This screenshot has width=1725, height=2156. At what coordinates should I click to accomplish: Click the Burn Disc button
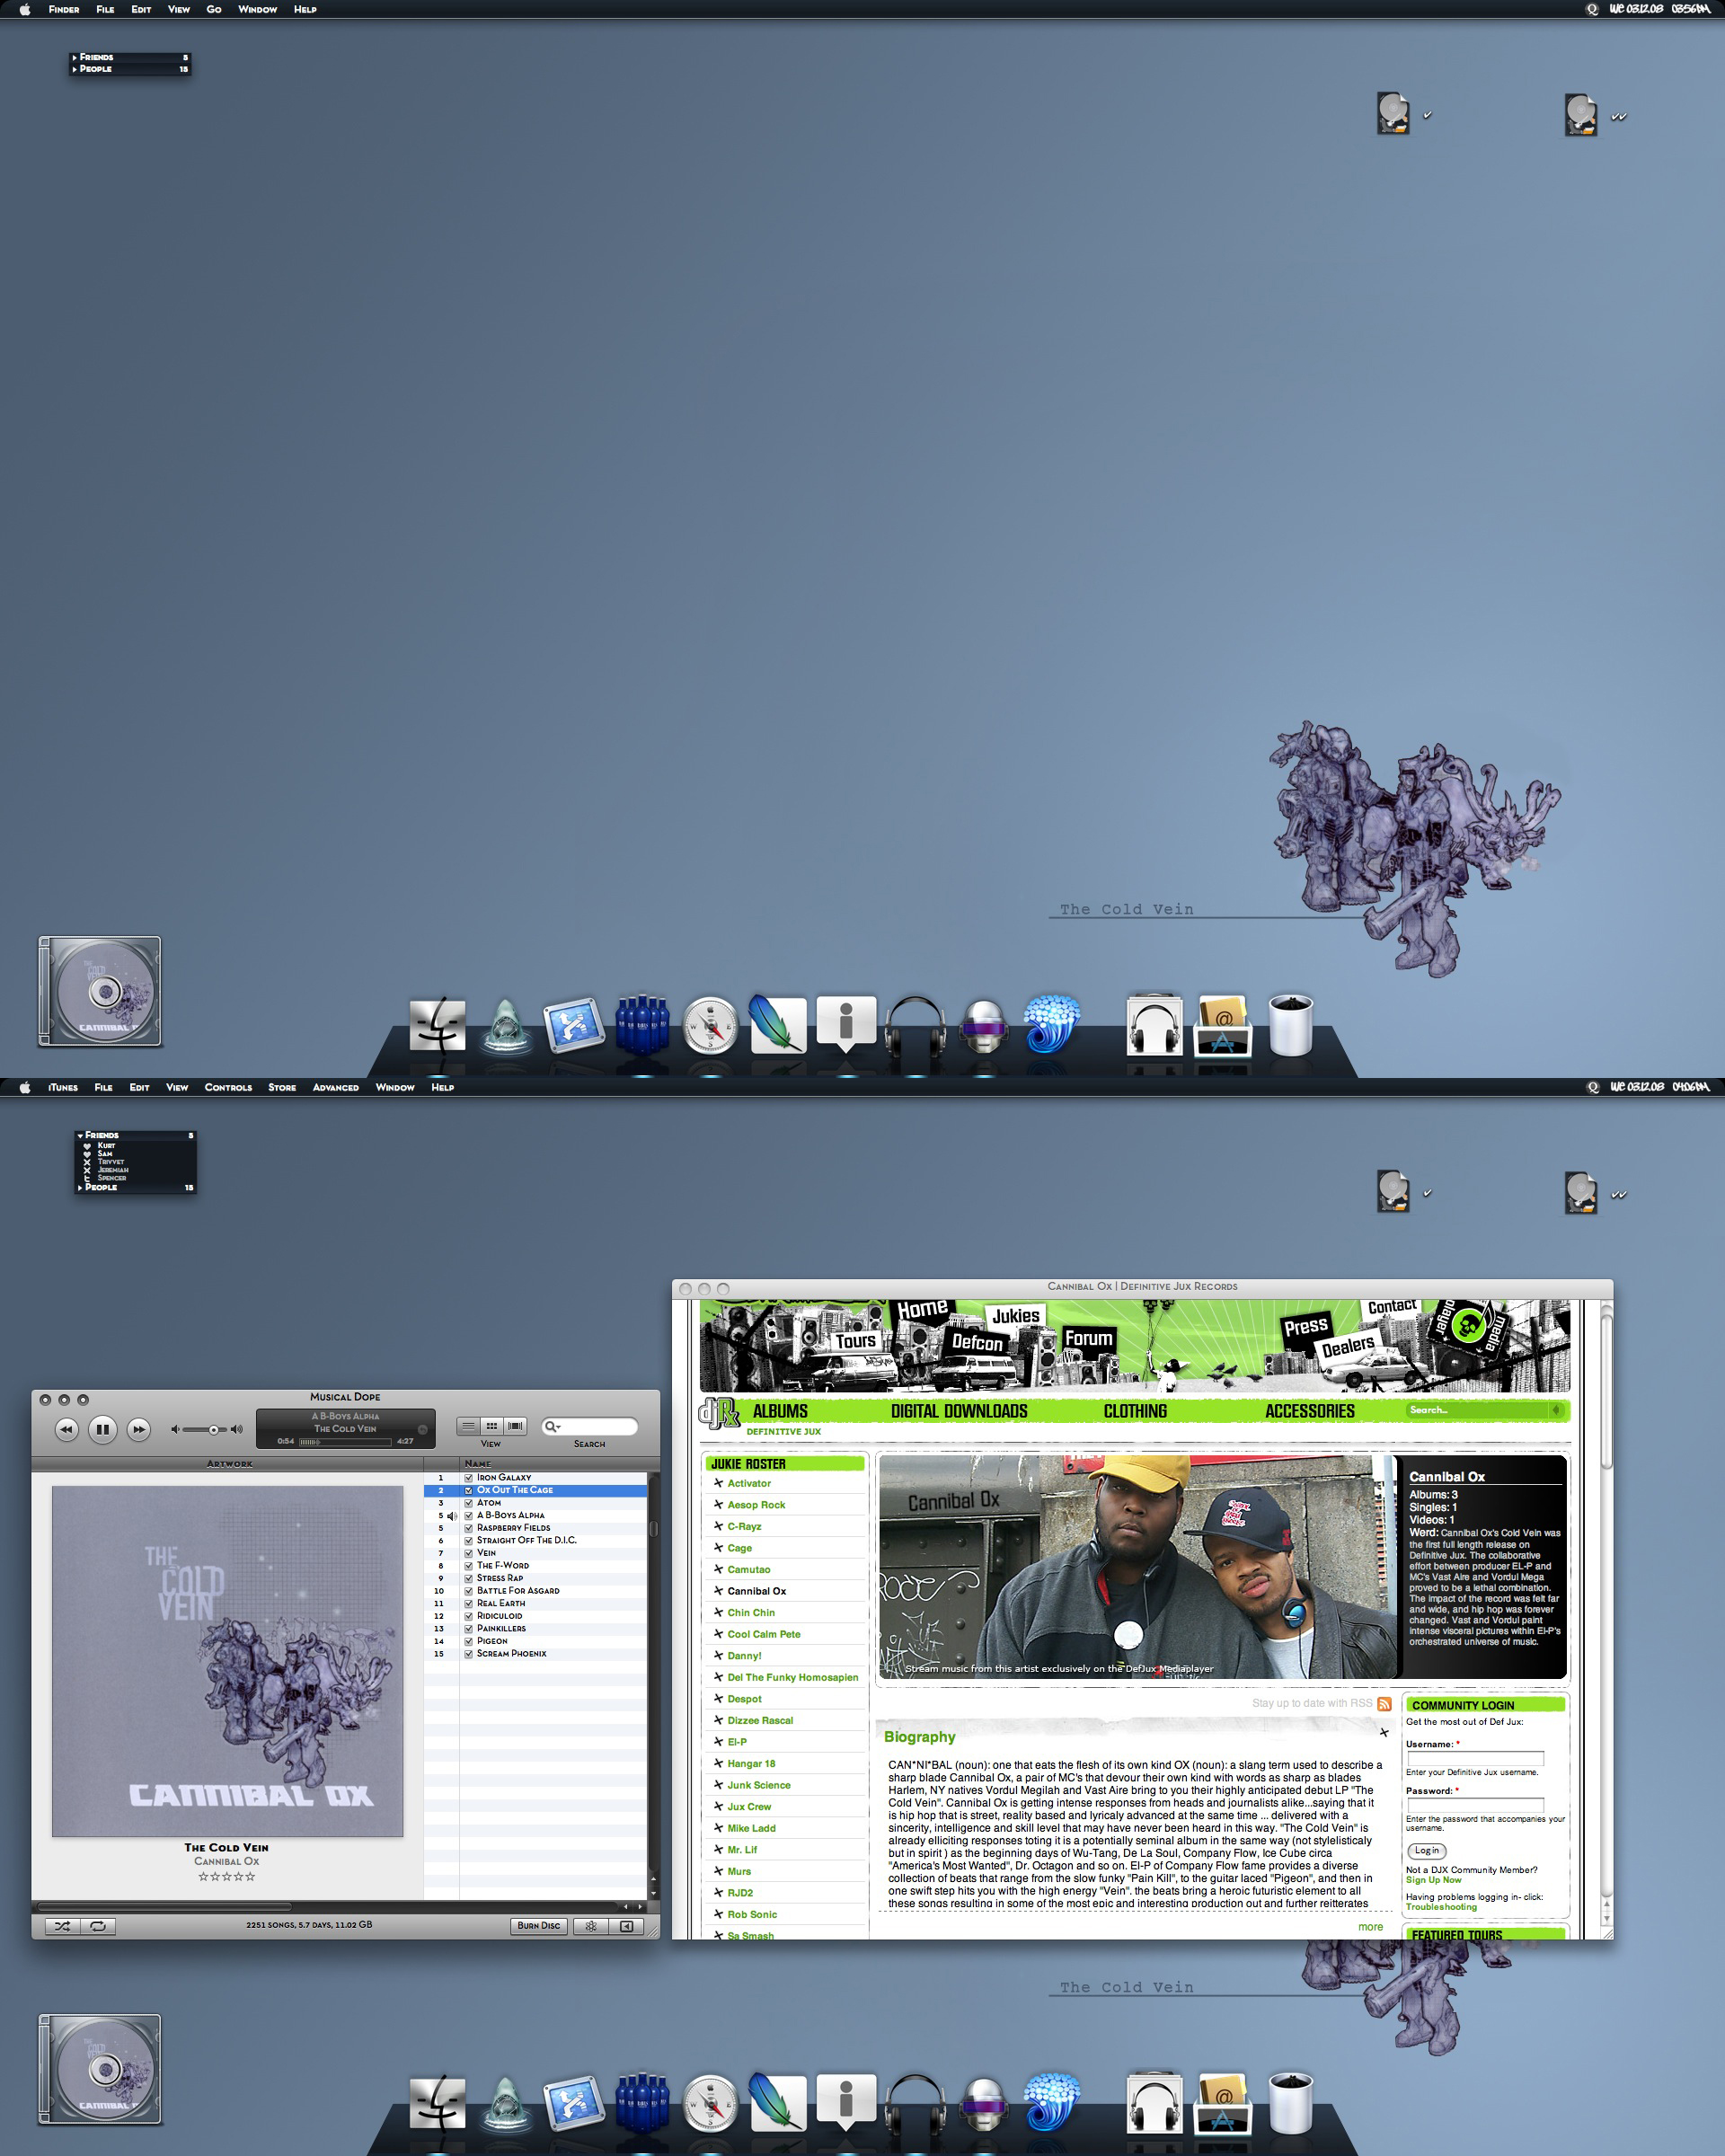click(x=539, y=1926)
